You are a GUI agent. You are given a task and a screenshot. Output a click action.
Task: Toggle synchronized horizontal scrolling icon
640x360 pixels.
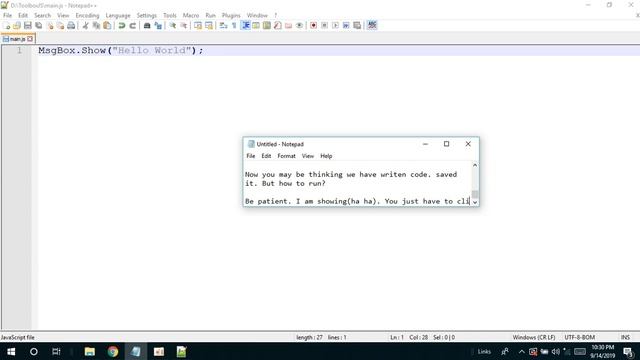pos(209,26)
